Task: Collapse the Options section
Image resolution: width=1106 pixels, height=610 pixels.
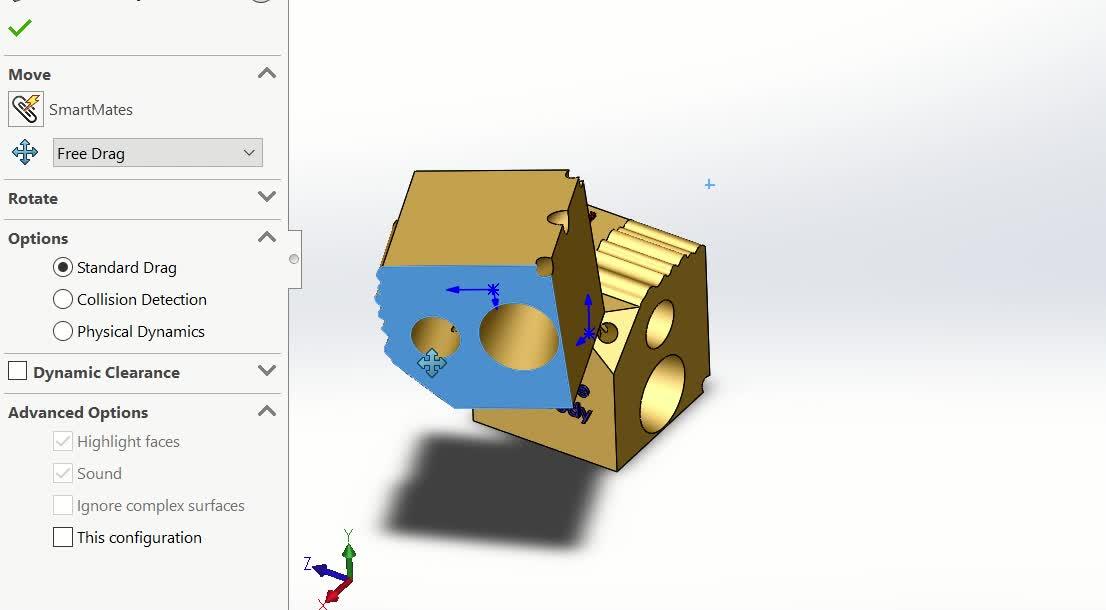Action: (x=266, y=237)
